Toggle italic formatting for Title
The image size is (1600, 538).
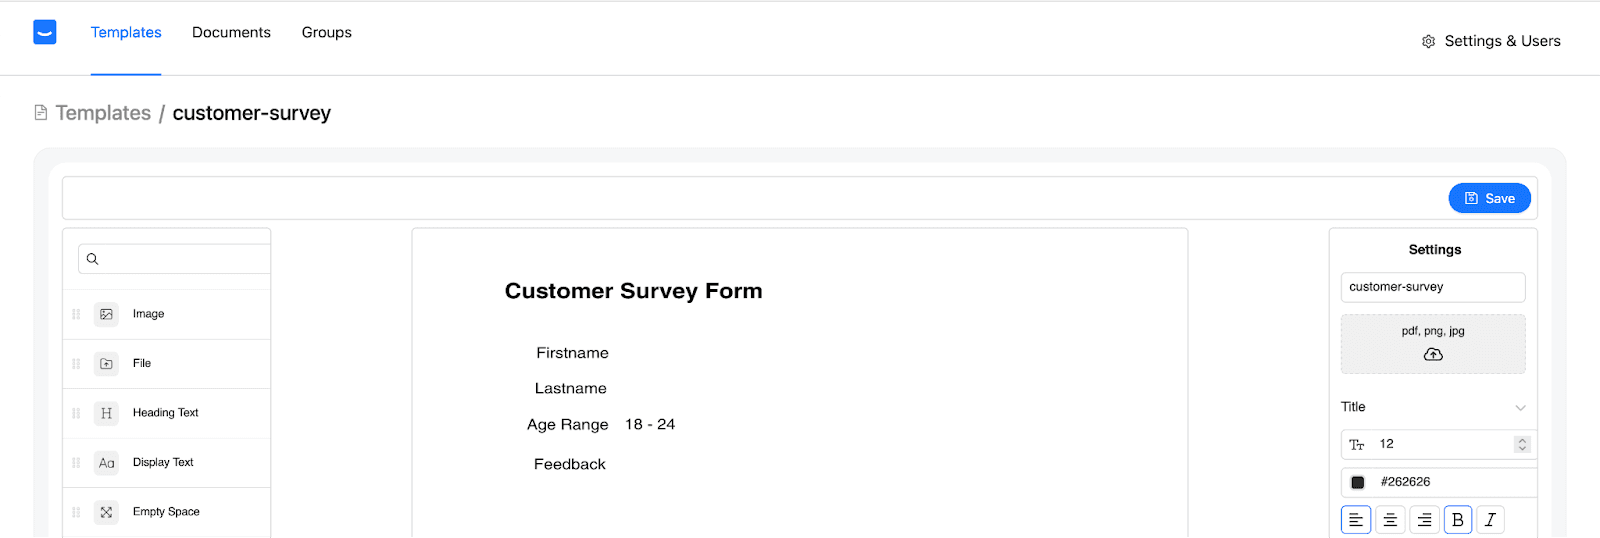tap(1490, 520)
